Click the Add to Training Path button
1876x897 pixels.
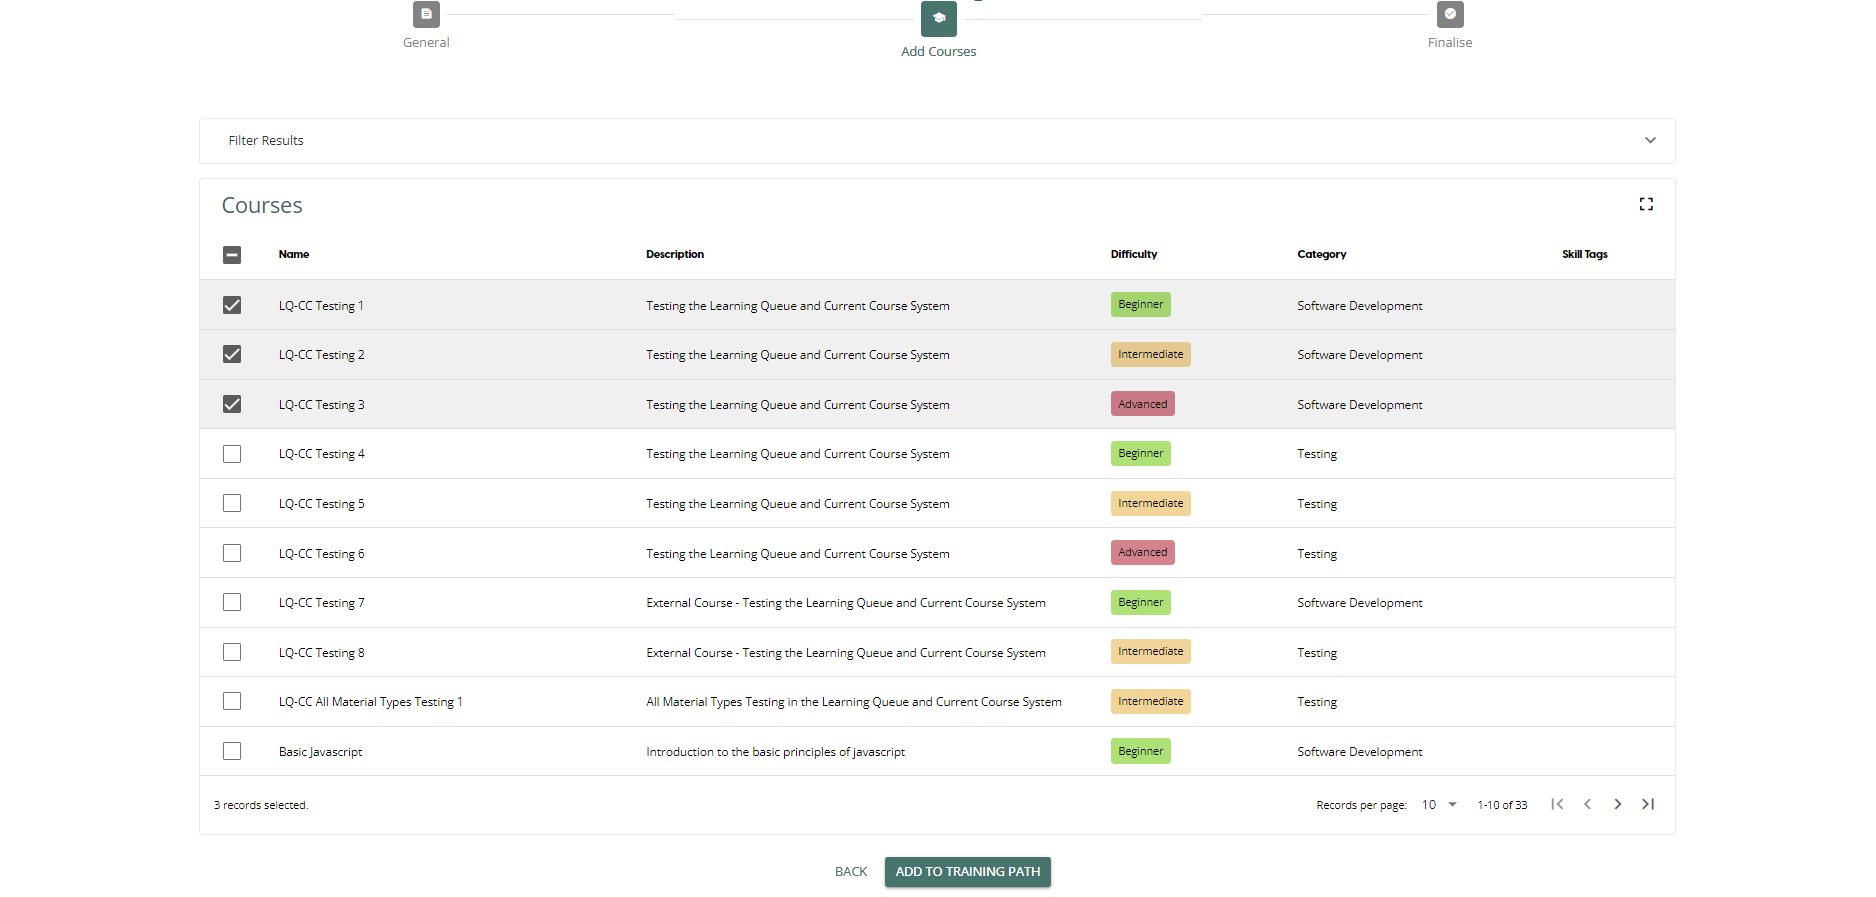967,872
